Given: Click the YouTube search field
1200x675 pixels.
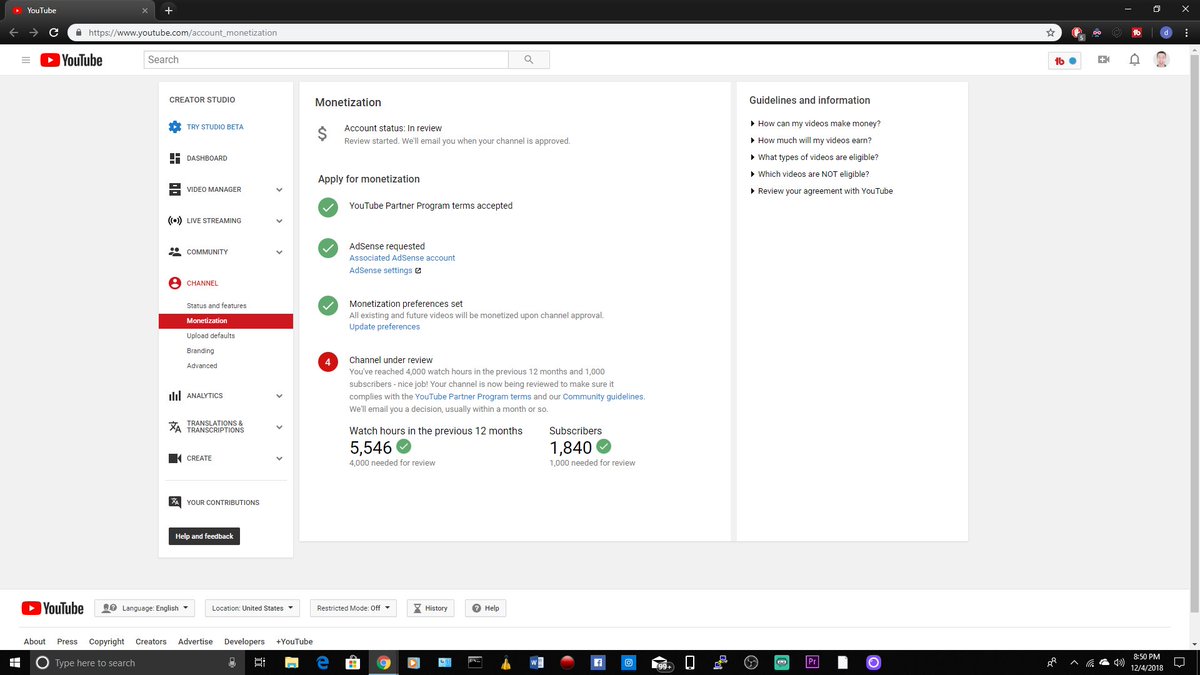Looking at the screenshot, I should click(326, 60).
